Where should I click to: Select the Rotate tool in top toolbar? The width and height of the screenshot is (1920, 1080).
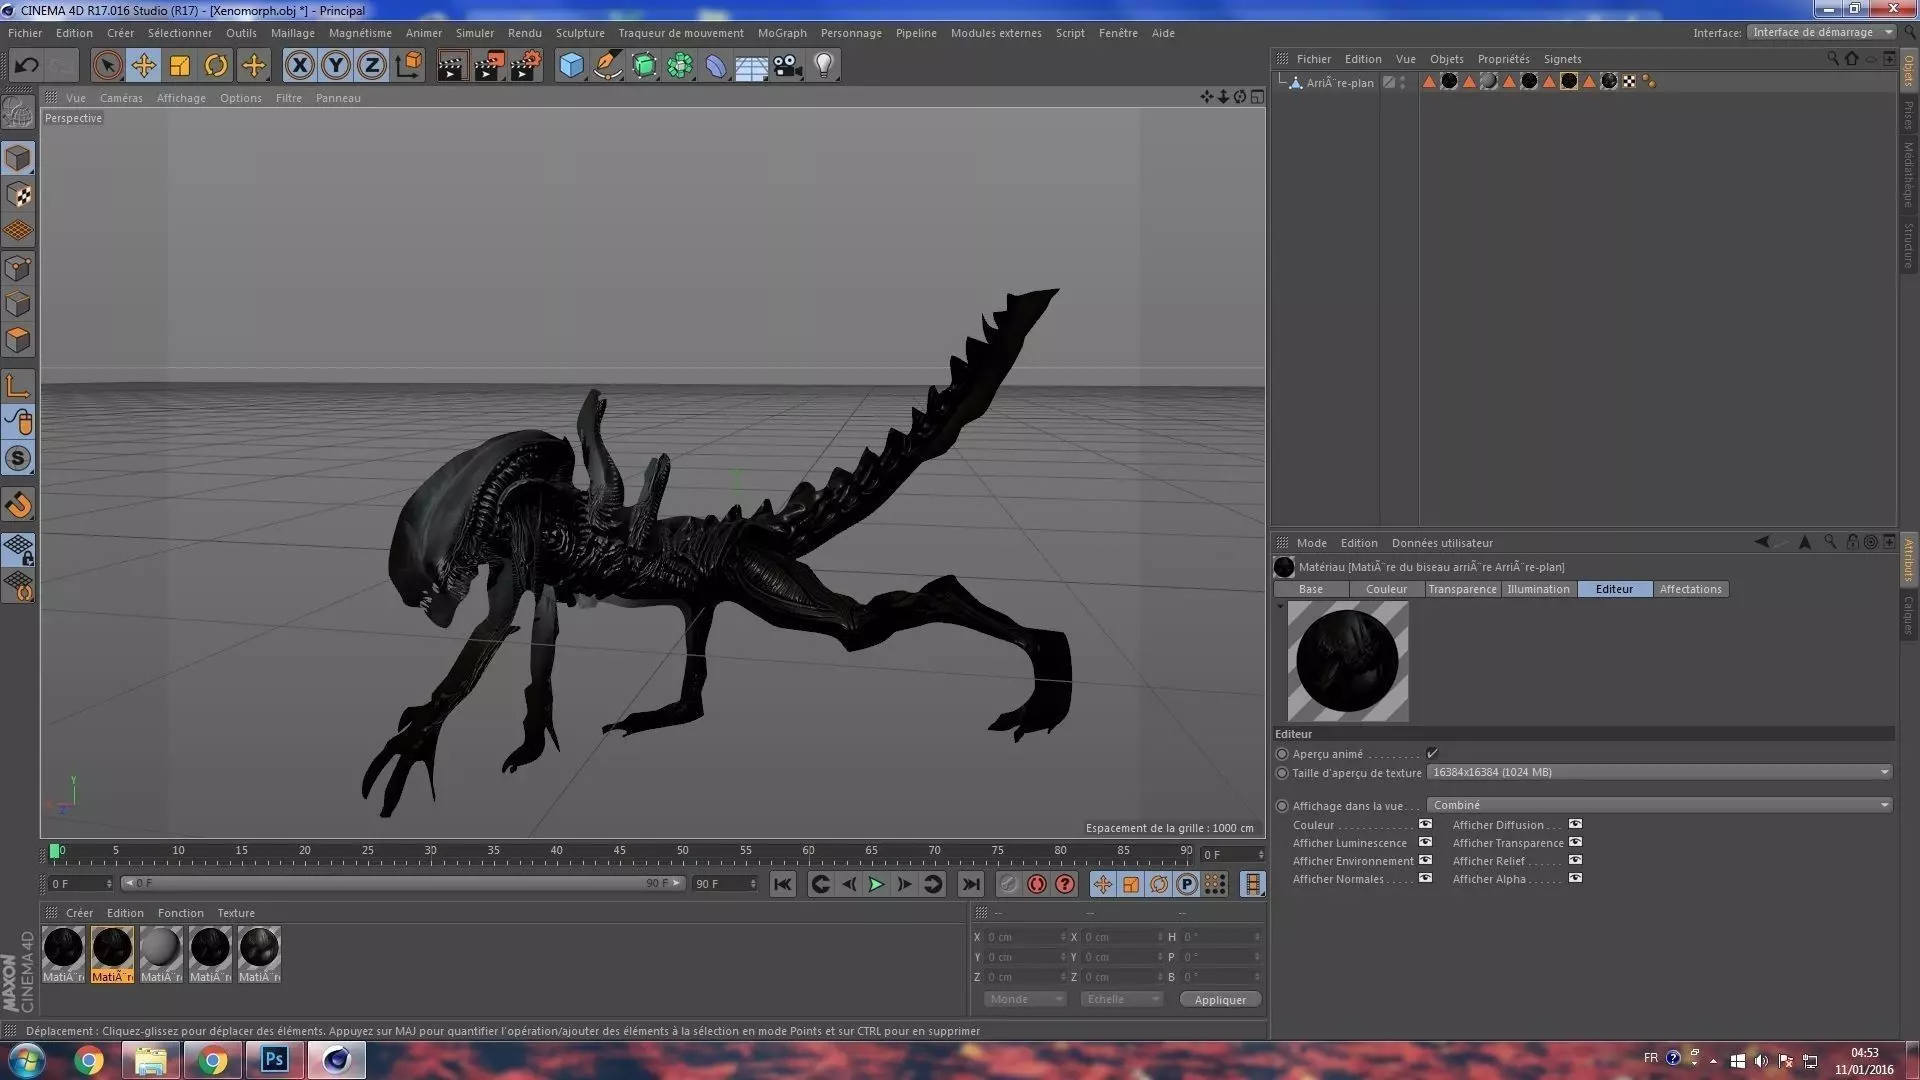pos(216,66)
